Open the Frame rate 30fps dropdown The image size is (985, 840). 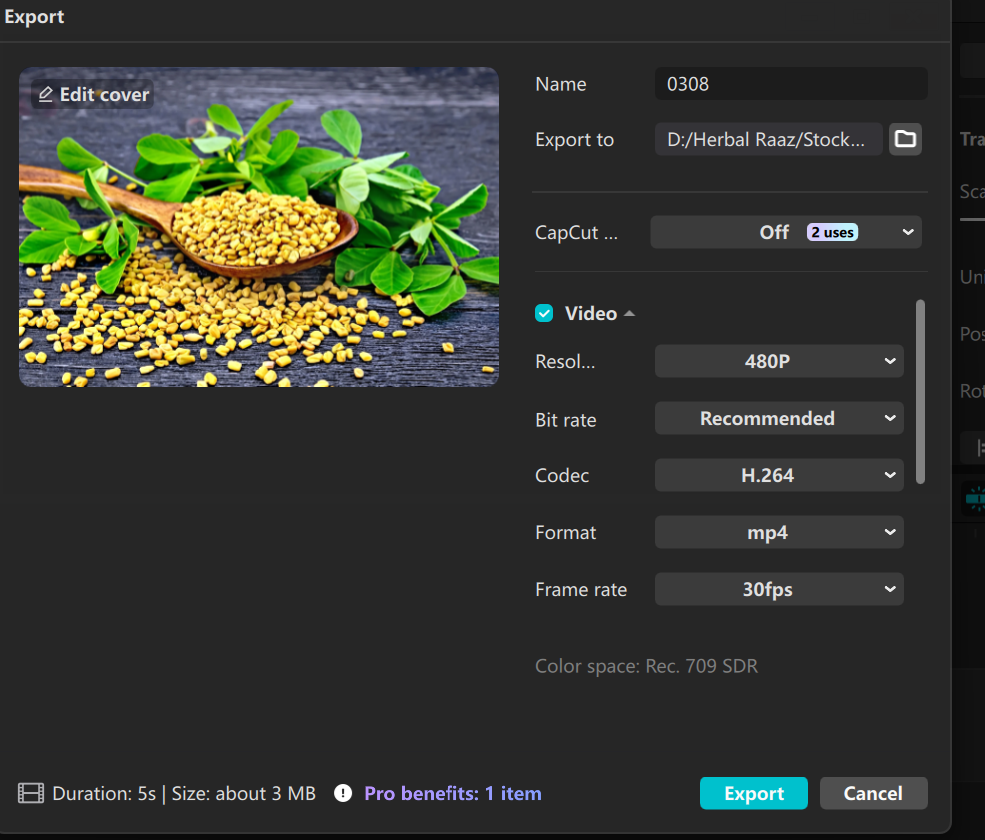[779, 589]
